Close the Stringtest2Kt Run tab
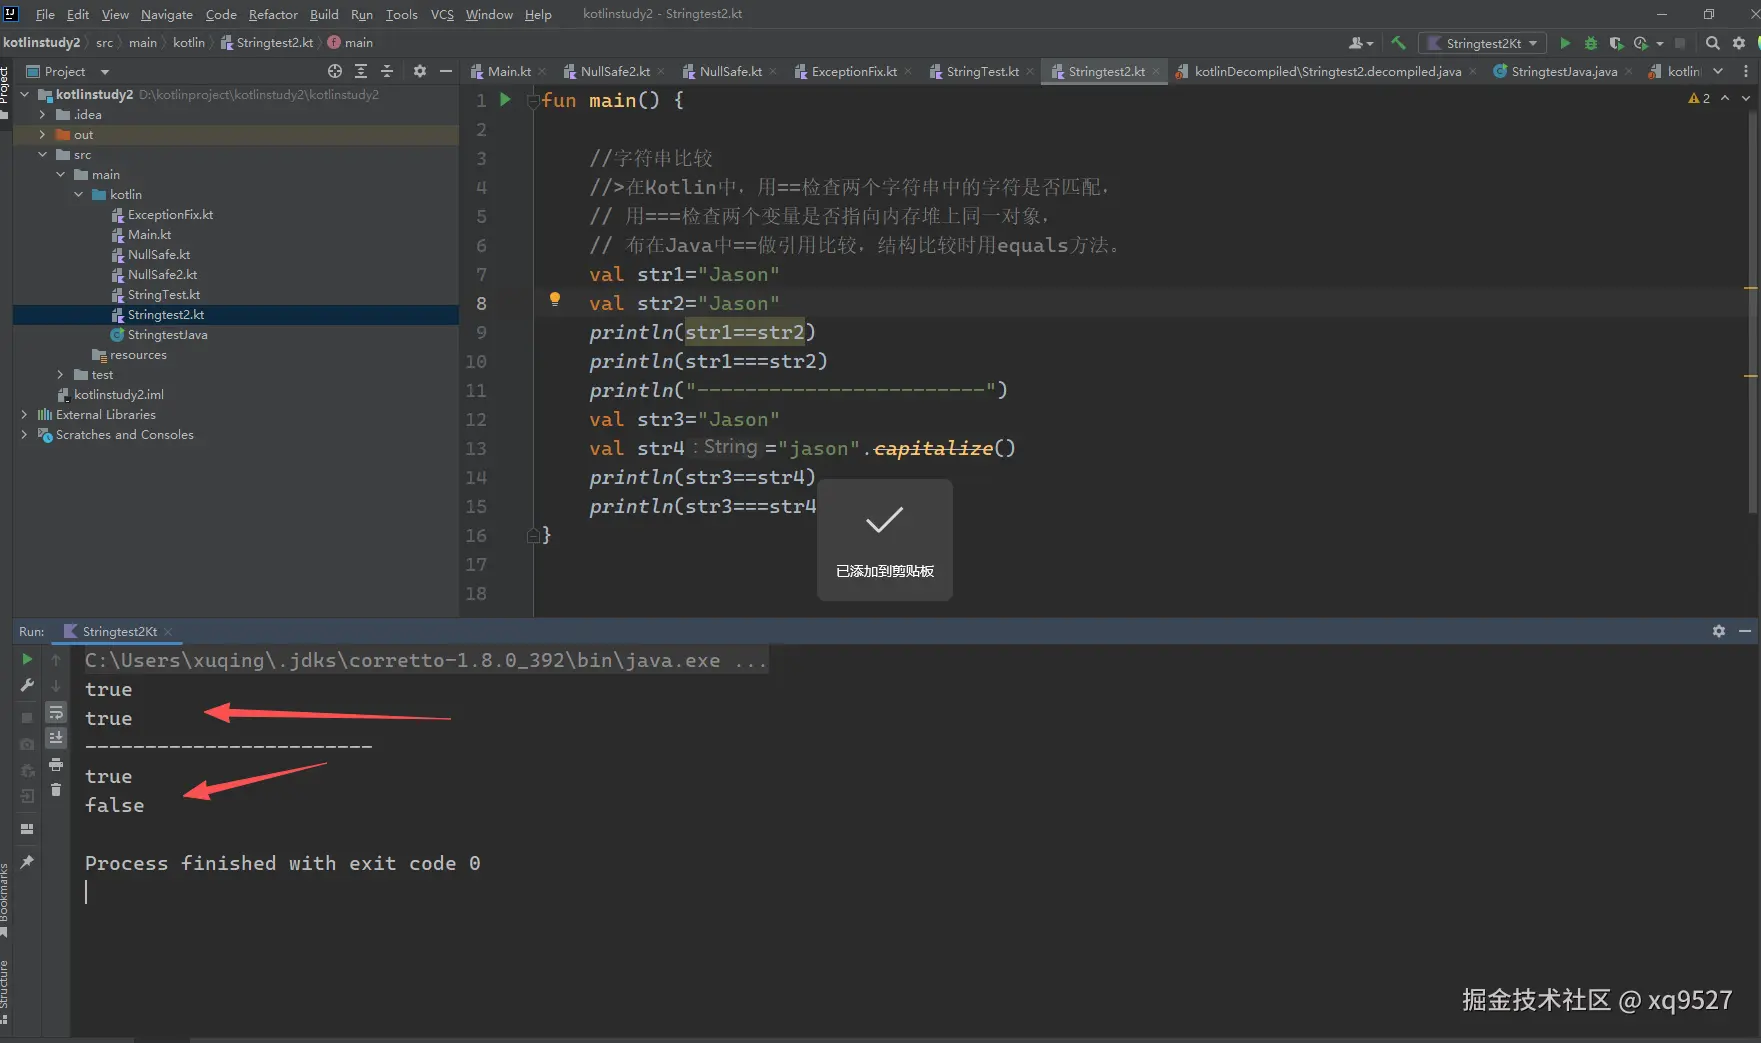This screenshot has height=1043, width=1761. [168, 632]
